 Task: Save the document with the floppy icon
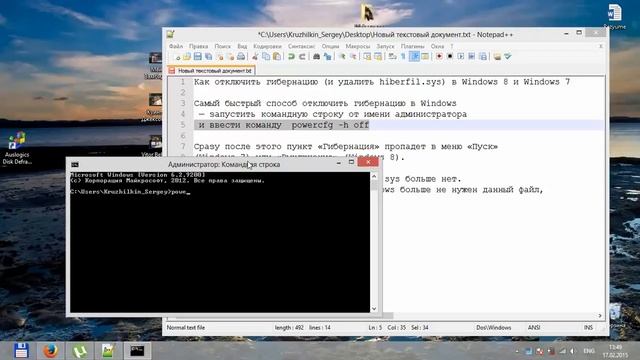coord(198,57)
